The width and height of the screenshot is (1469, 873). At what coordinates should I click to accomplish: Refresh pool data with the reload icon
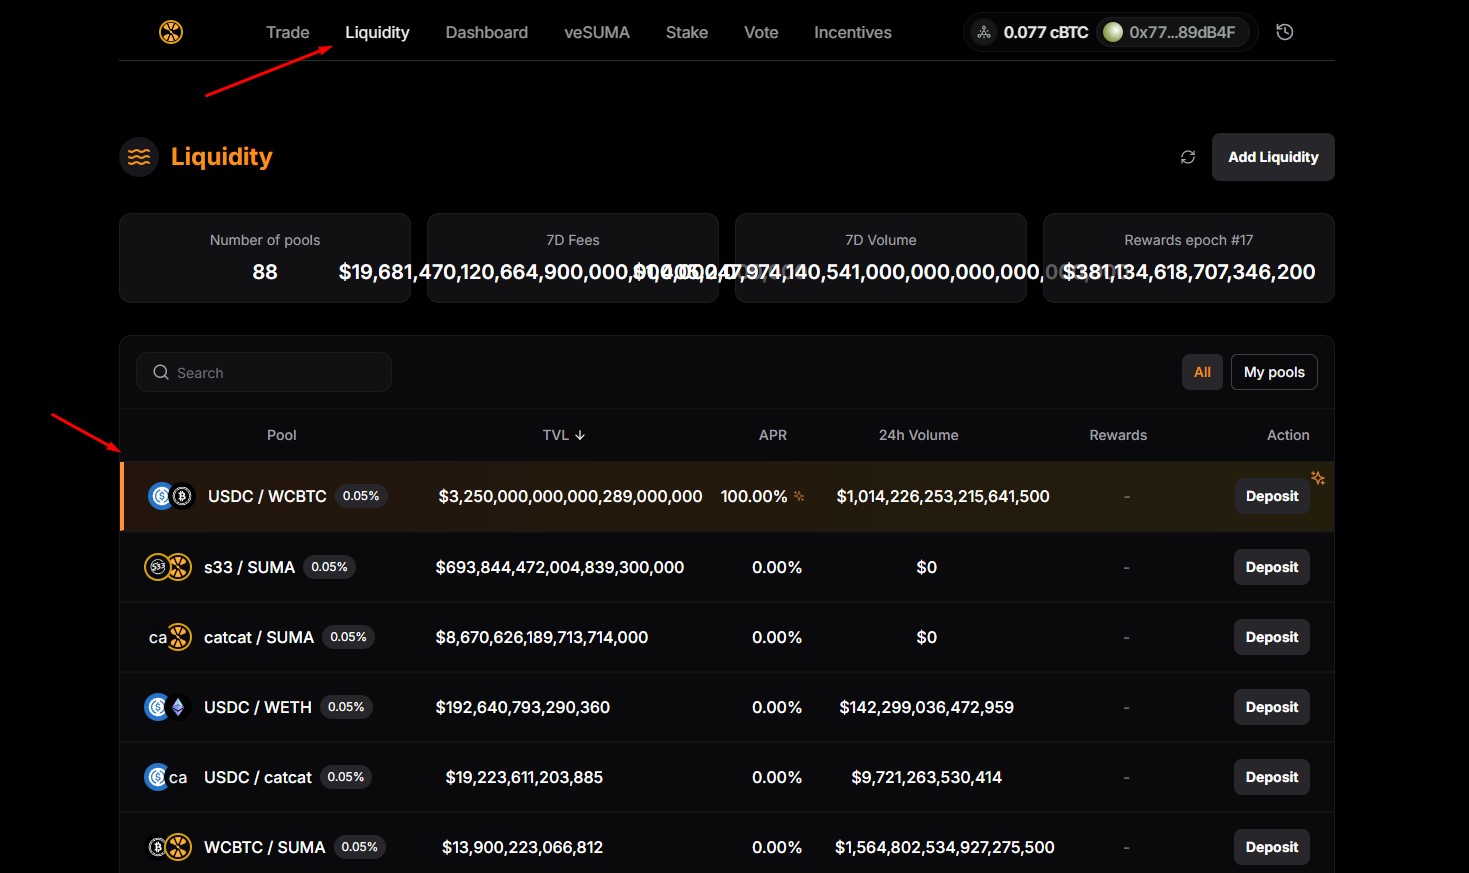pos(1188,157)
